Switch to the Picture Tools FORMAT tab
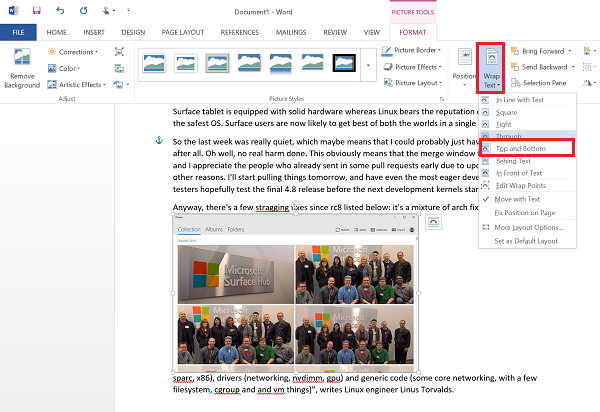This screenshot has height=412, width=600. tap(412, 33)
